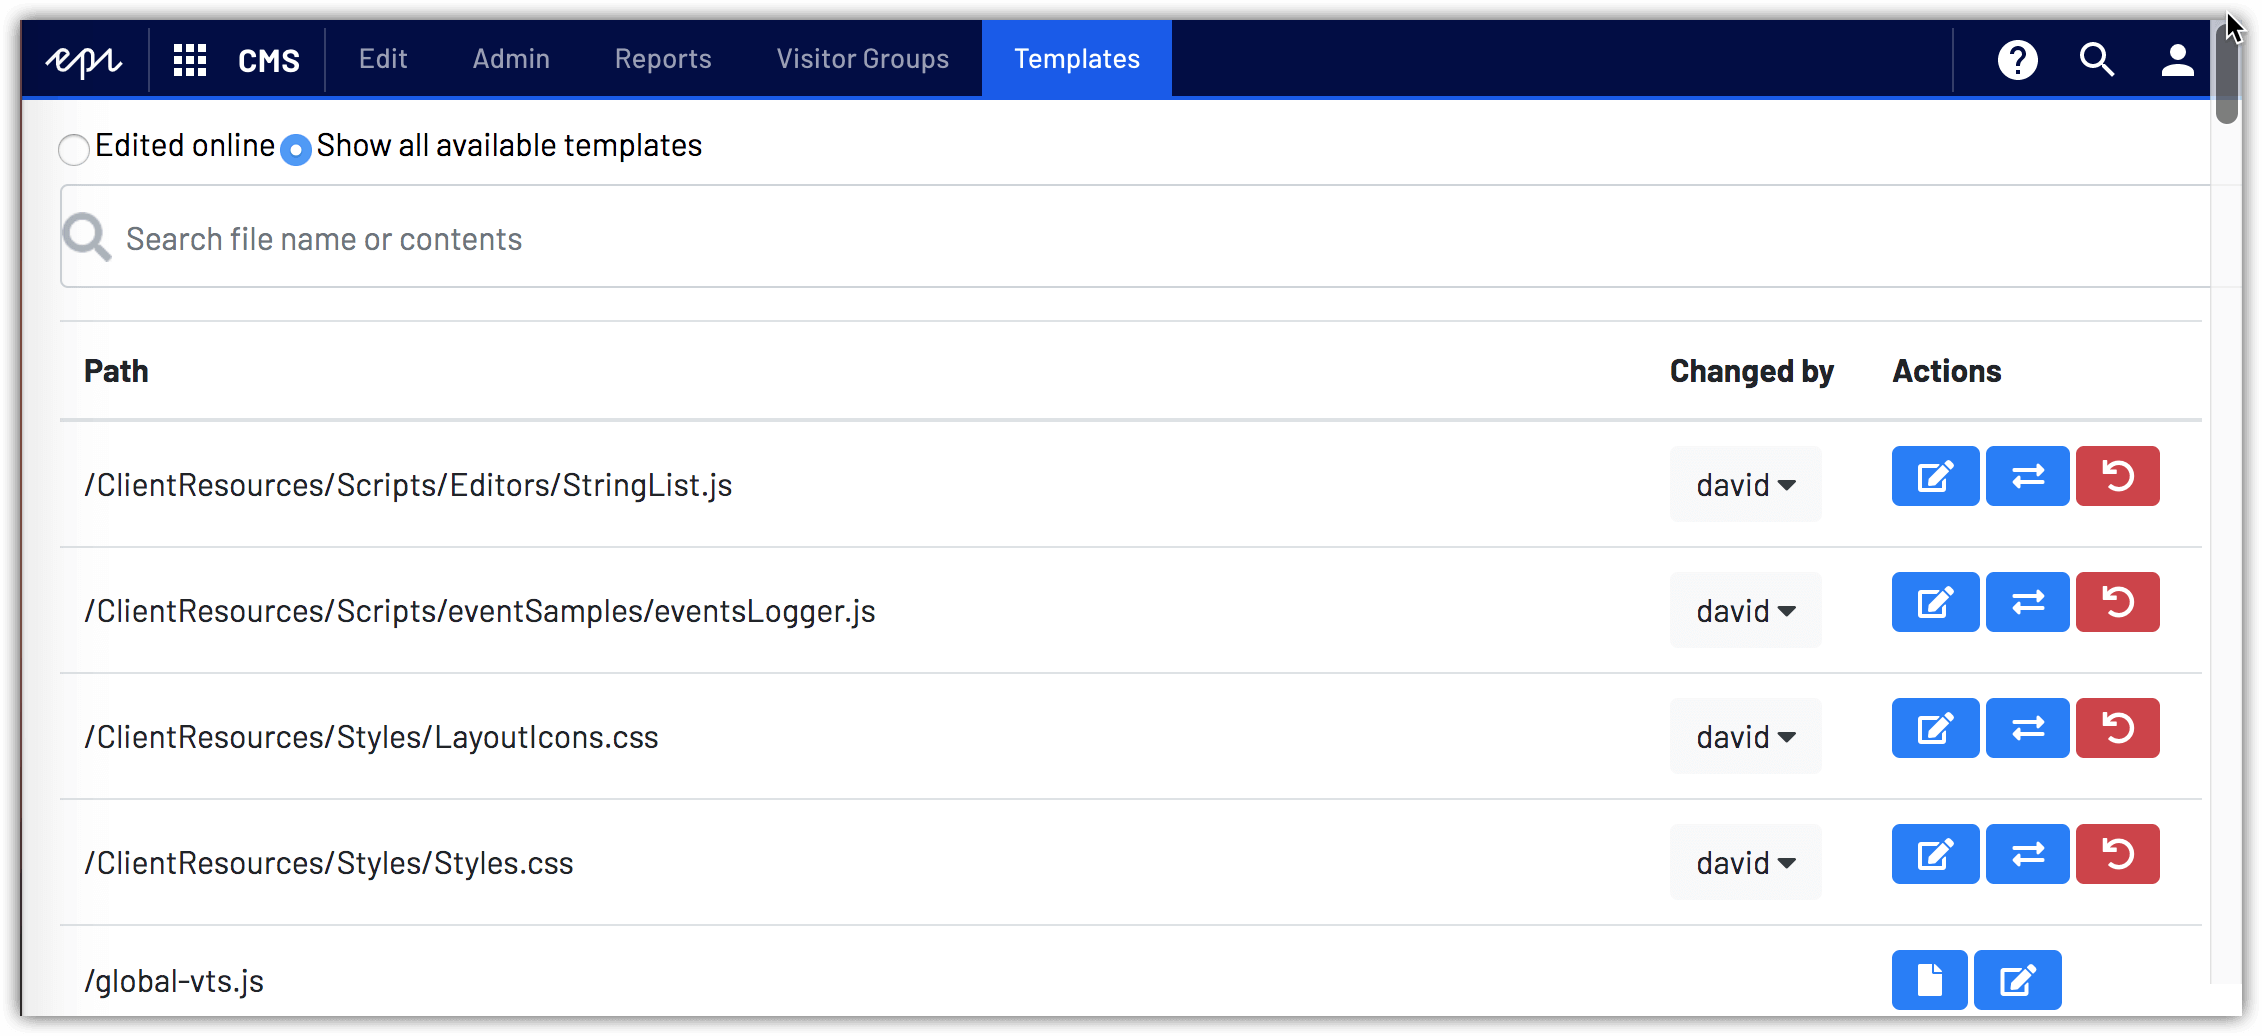Open the user profile icon
Viewport: 2262px width, 1036px height.
click(2177, 60)
